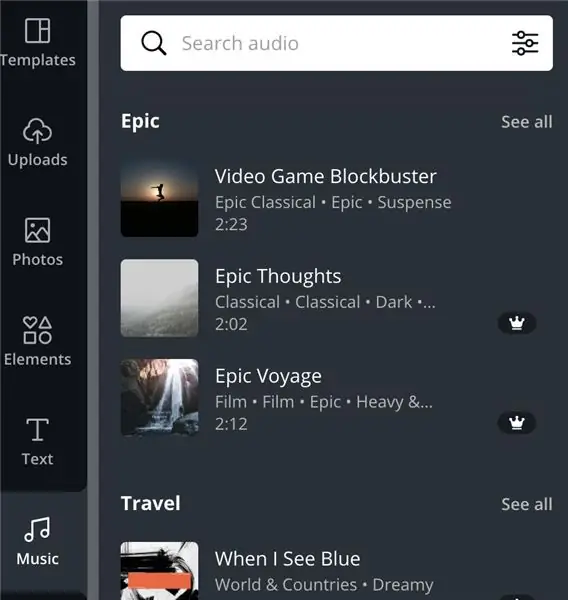Viewport: 568px width, 600px height.
Task: Click See all for Travel section
Action: coord(527,504)
